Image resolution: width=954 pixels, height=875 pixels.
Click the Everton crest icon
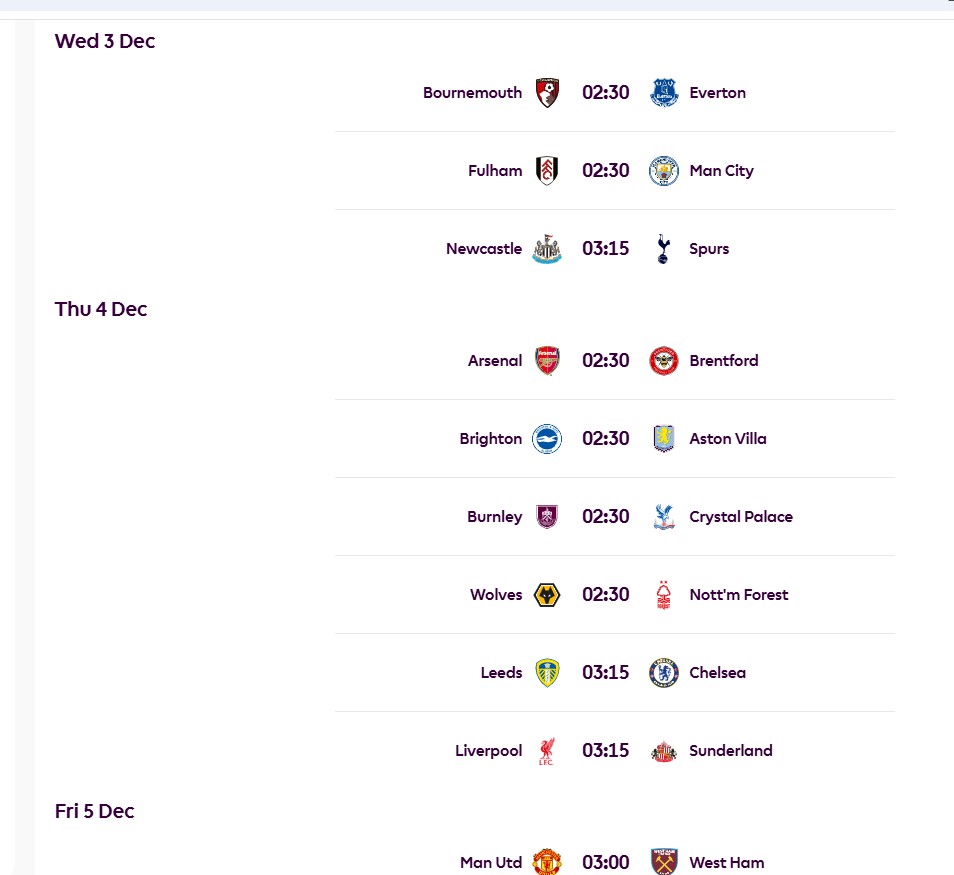pyautogui.click(x=663, y=92)
